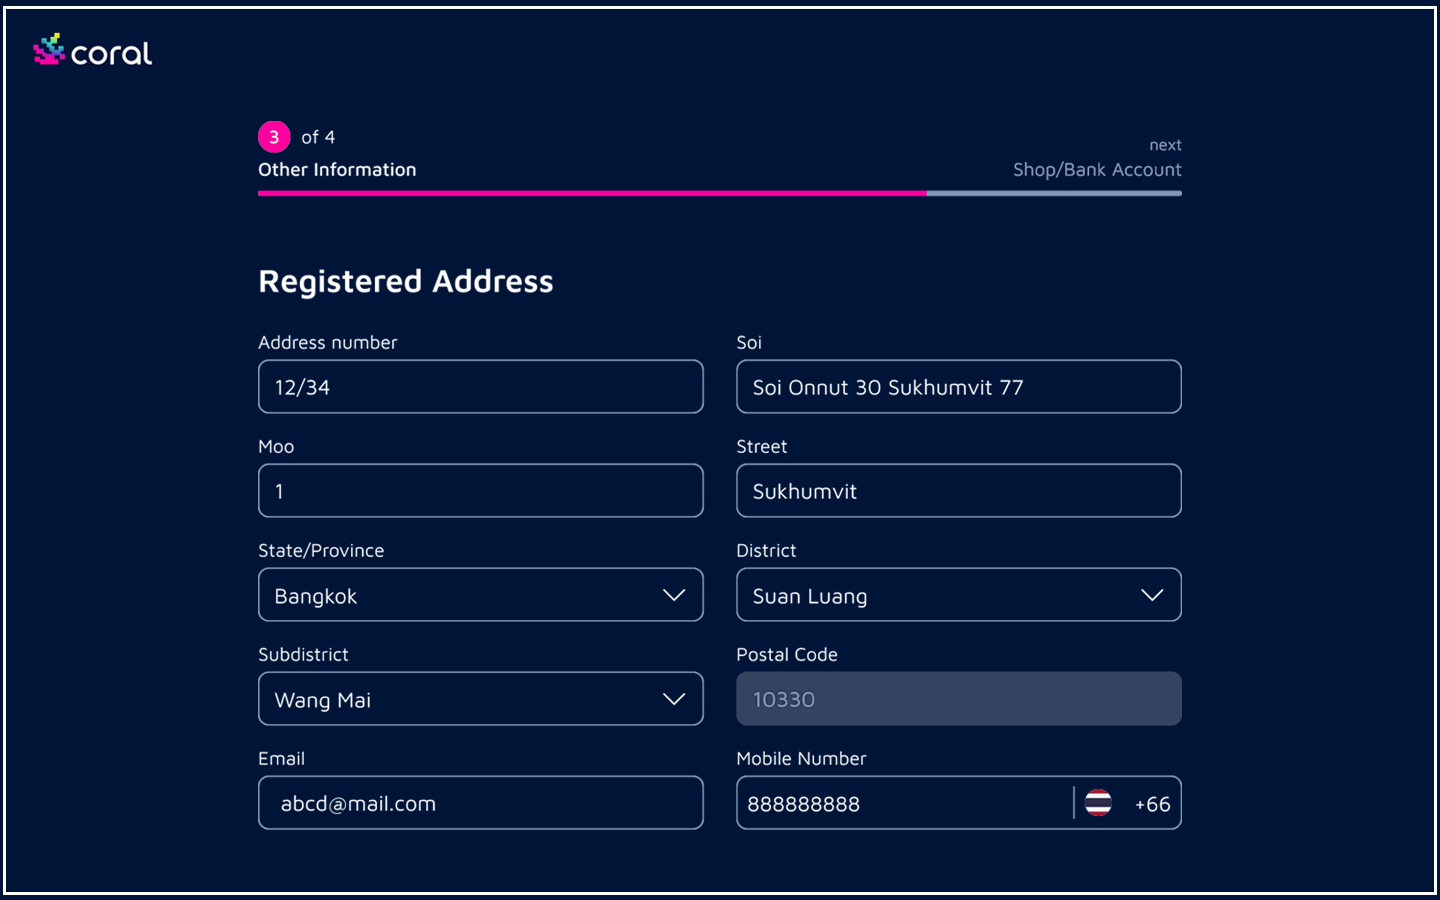The height and width of the screenshot is (900, 1440).
Task: Click the Address number field
Action: (481, 387)
